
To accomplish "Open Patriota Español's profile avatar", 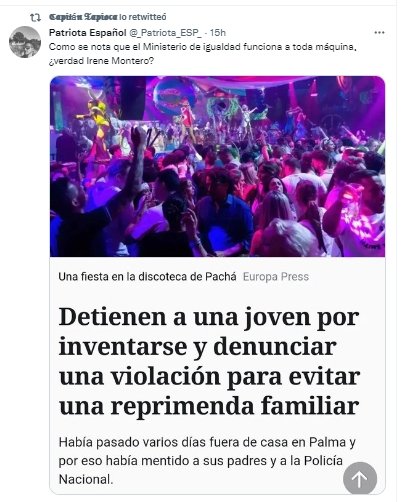I will point(25,42).
